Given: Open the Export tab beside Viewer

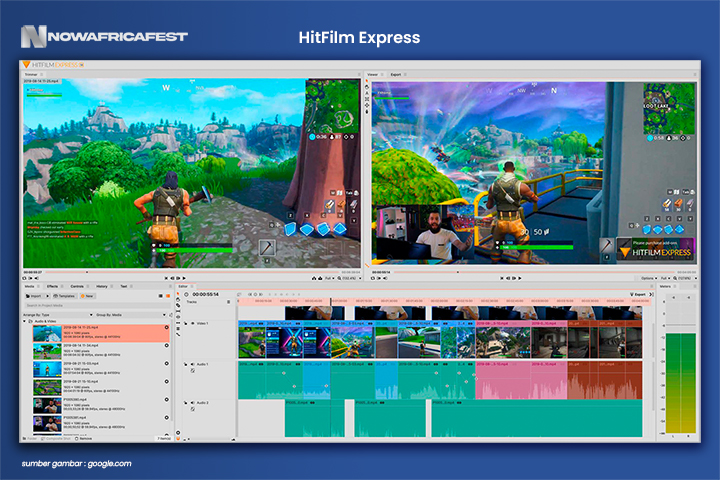Looking at the screenshot, I should point(396,74).
